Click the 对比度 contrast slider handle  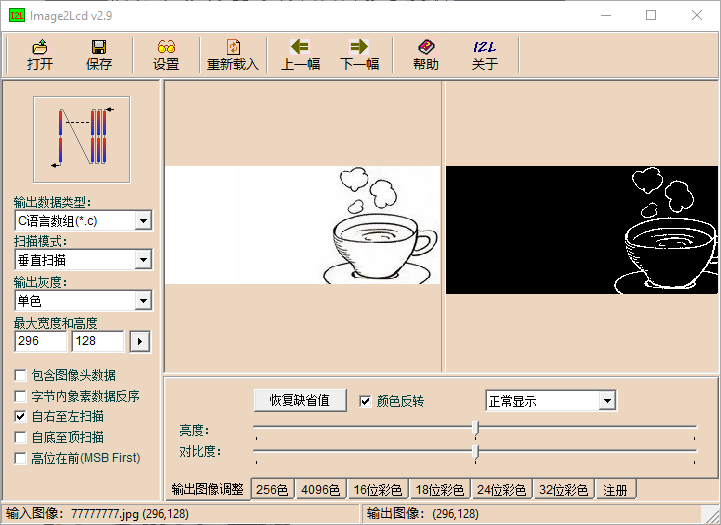(x=475, y=452)
